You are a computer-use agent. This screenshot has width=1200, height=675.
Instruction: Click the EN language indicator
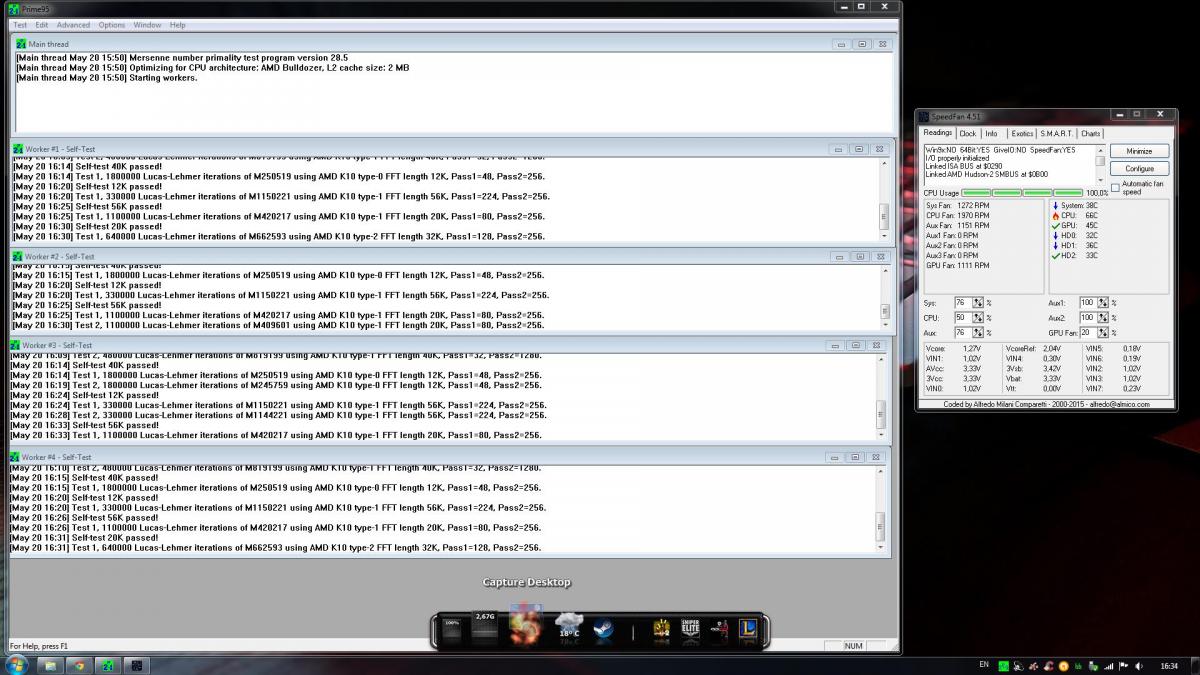[x=984, y=665]
